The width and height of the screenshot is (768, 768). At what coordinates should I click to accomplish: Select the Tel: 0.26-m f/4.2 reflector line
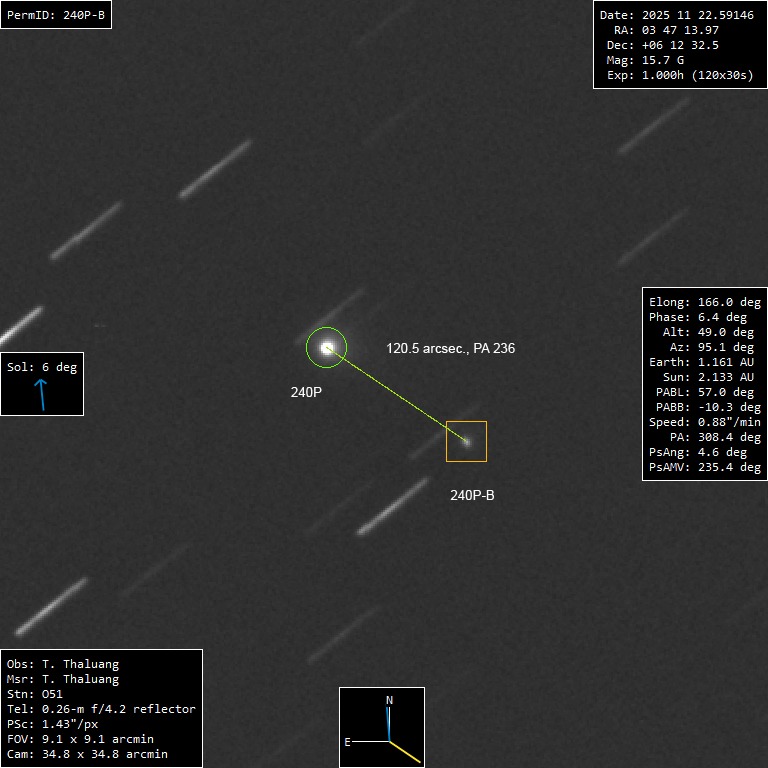click(x=101, y=709)
